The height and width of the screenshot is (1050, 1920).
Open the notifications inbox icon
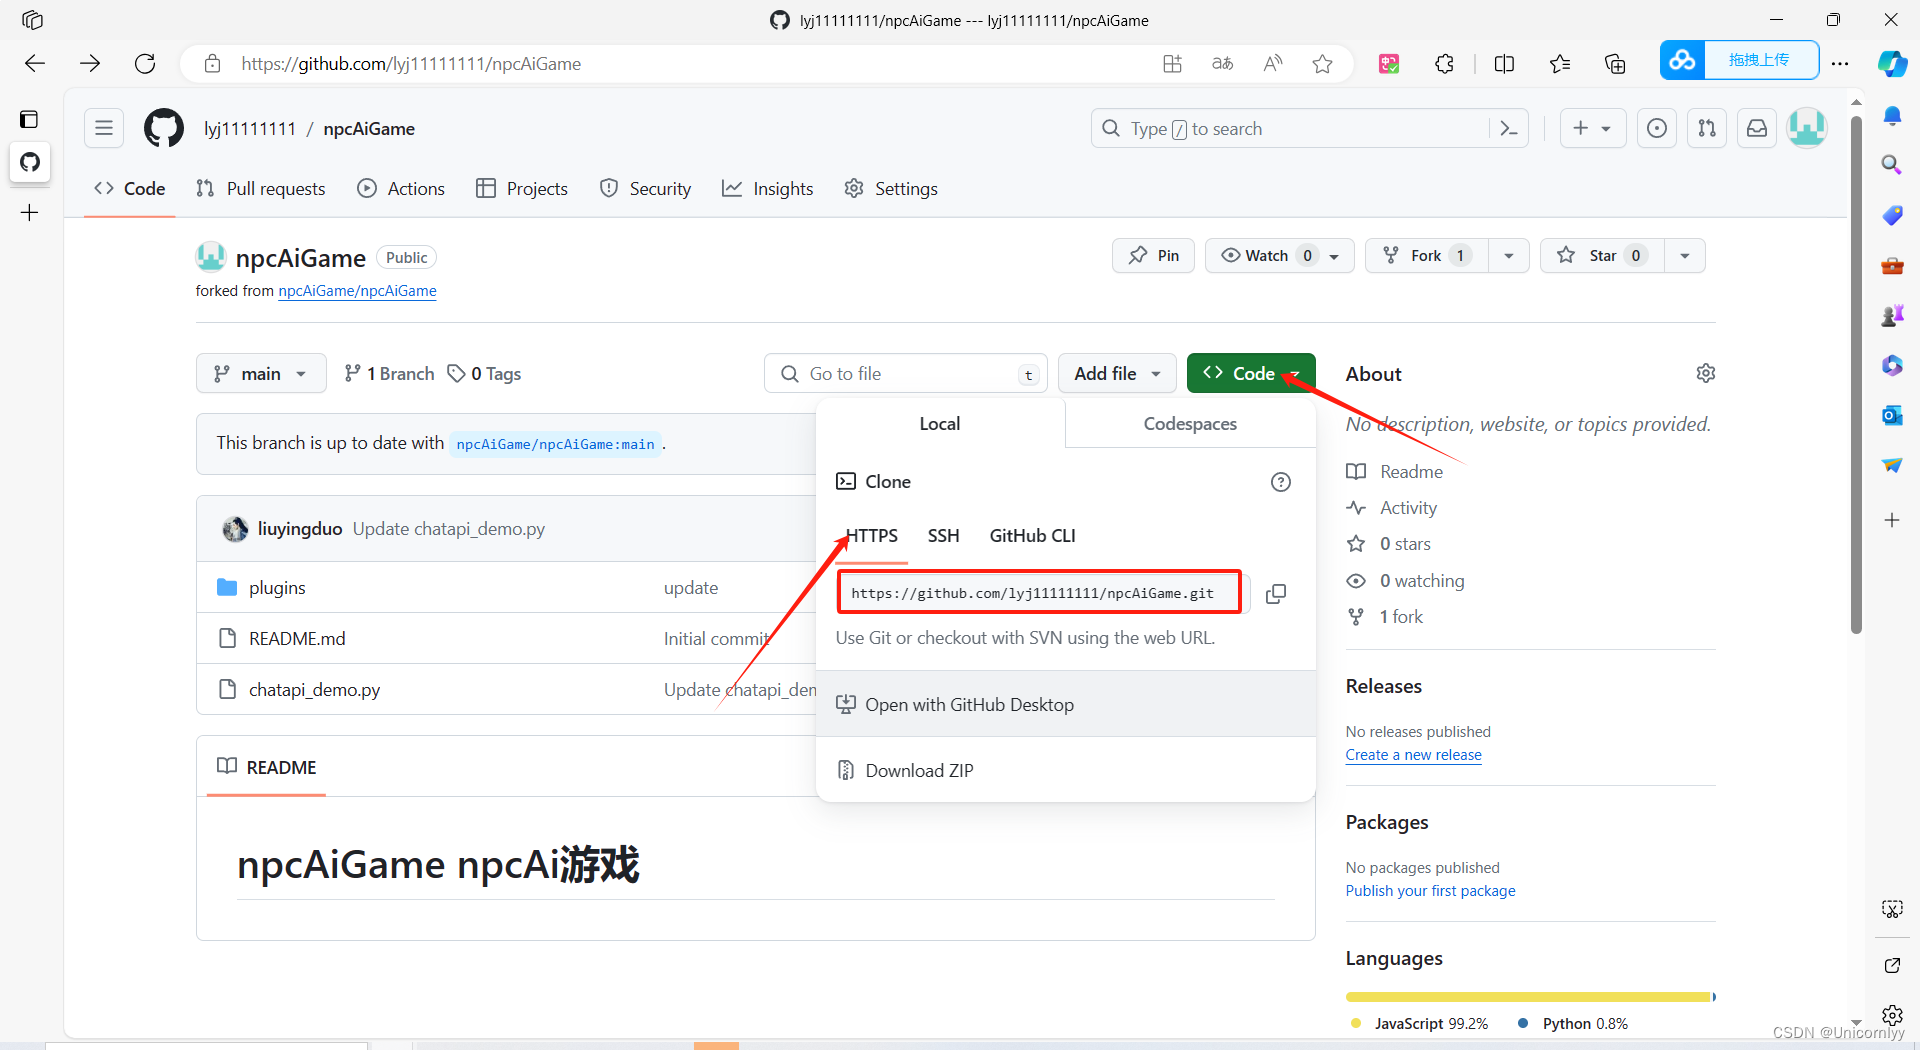[x=1757, y=128]
